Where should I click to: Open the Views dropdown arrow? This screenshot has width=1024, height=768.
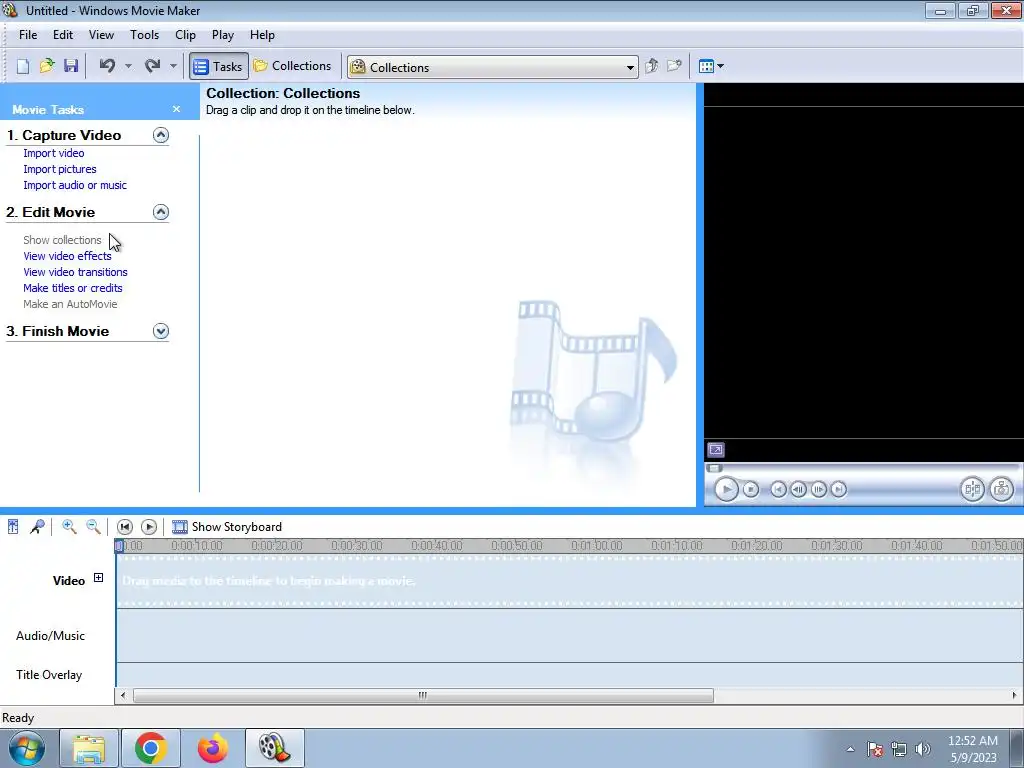(x=720, y=66)
